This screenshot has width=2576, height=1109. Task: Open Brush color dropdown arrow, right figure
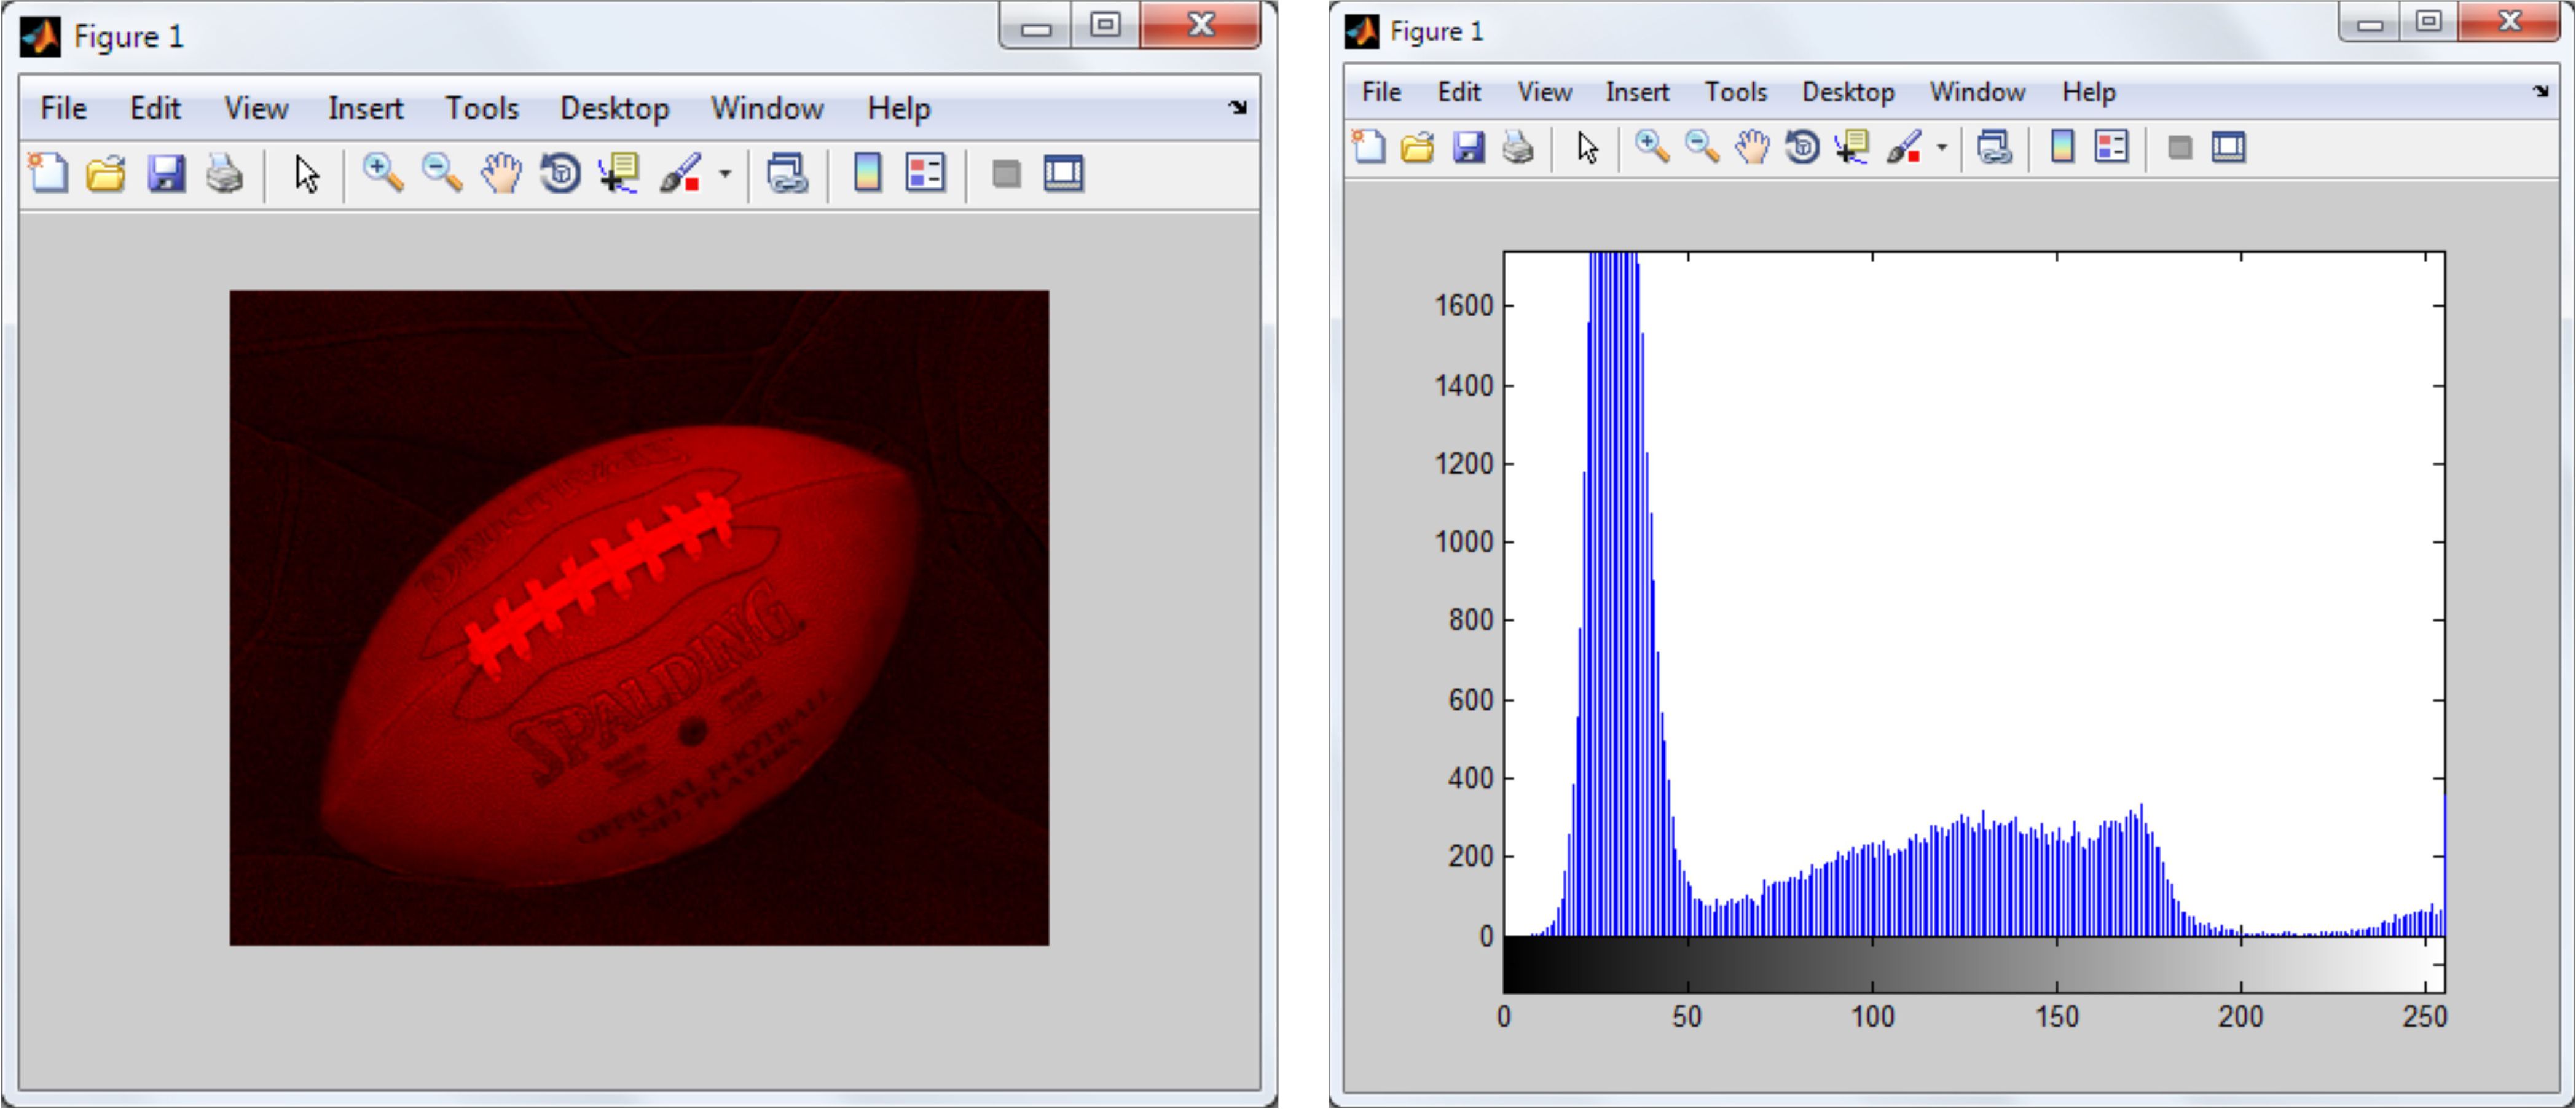[1942, 148]
